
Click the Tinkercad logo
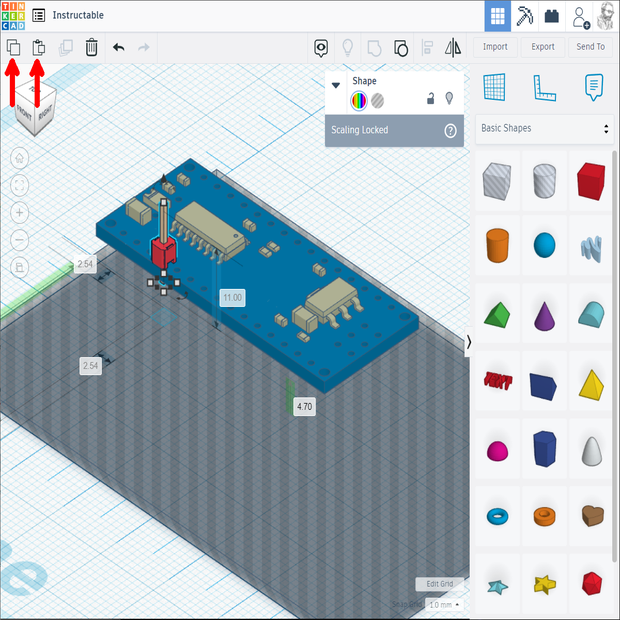pos(13,15)
